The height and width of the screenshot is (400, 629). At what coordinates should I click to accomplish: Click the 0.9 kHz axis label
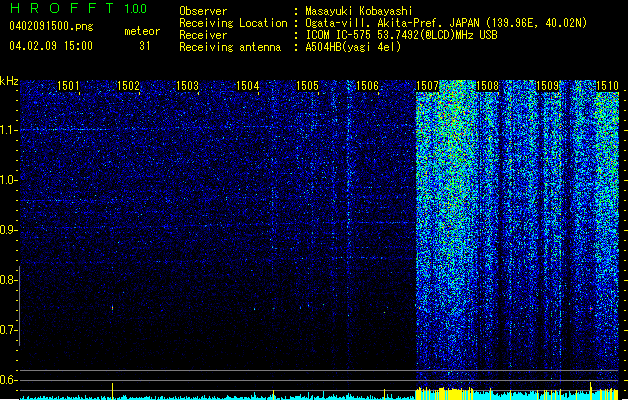click(8, 230)
